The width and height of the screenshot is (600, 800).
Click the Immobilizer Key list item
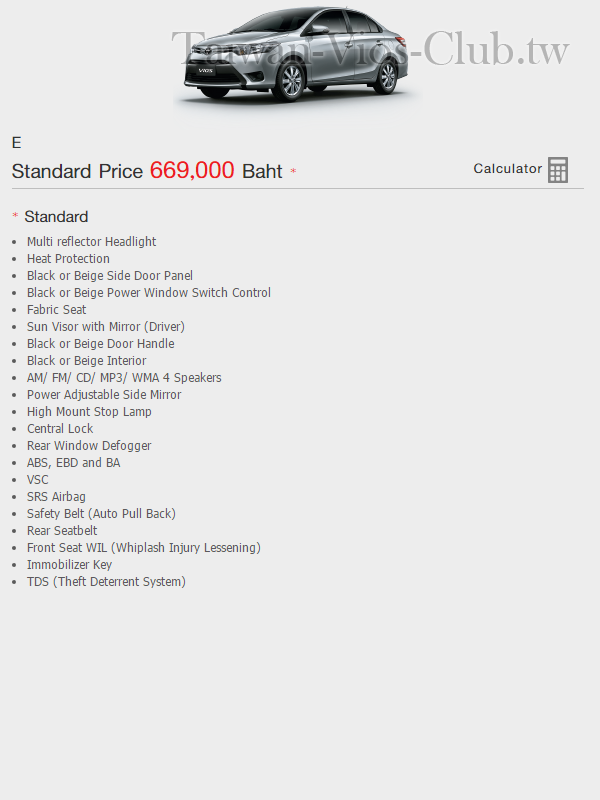[69, 565]
